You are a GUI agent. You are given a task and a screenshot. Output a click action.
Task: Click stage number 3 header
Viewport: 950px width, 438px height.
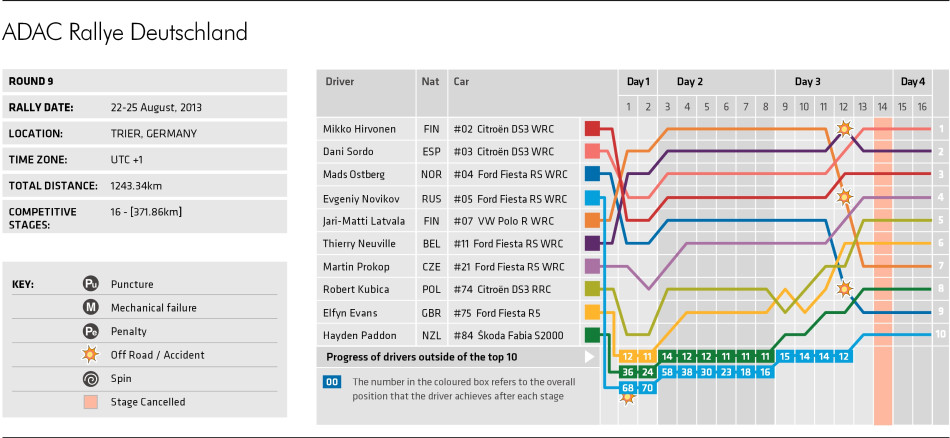coord(667,107)
